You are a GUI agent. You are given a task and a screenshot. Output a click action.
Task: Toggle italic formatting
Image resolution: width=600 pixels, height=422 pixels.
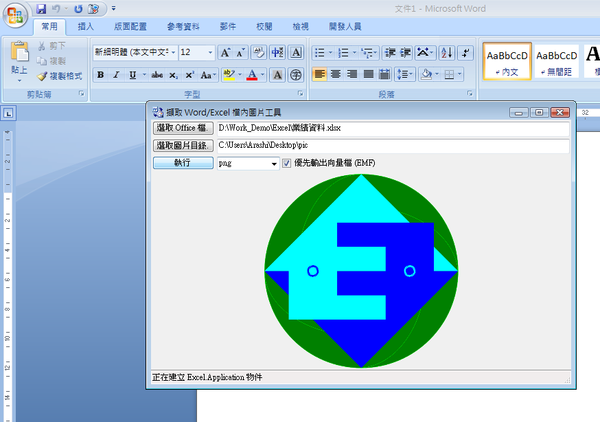(116, 75)
